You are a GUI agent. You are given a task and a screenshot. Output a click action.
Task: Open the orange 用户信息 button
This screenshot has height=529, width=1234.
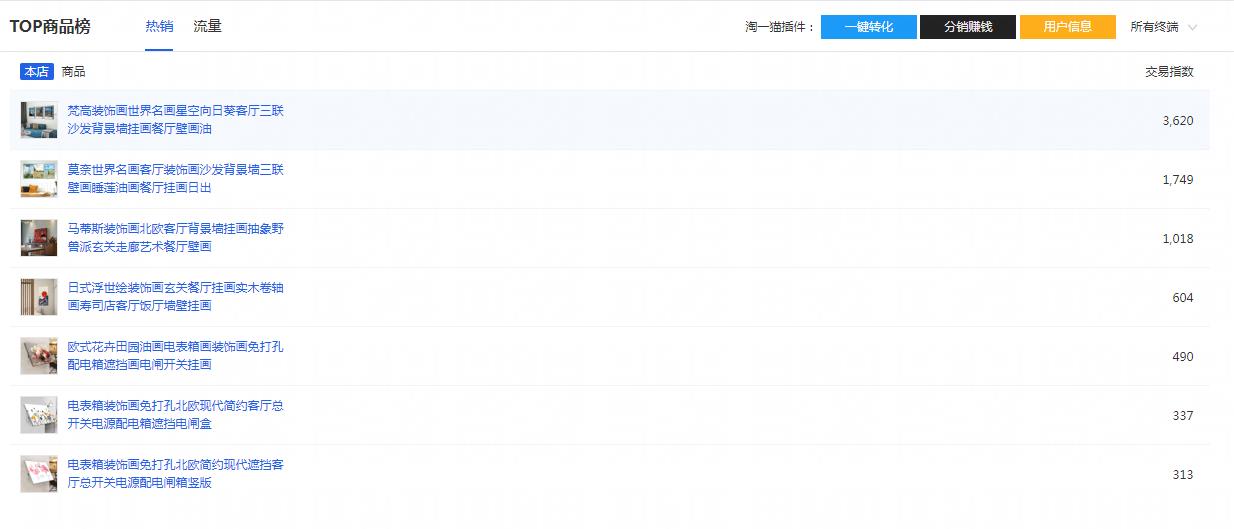pyautogui.click(x=1067, y=27)
